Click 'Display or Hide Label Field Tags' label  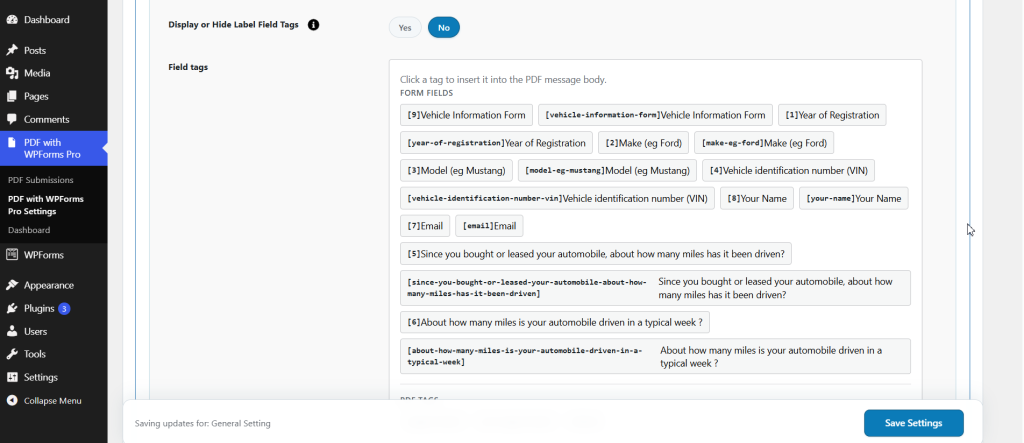pos(233,25)
